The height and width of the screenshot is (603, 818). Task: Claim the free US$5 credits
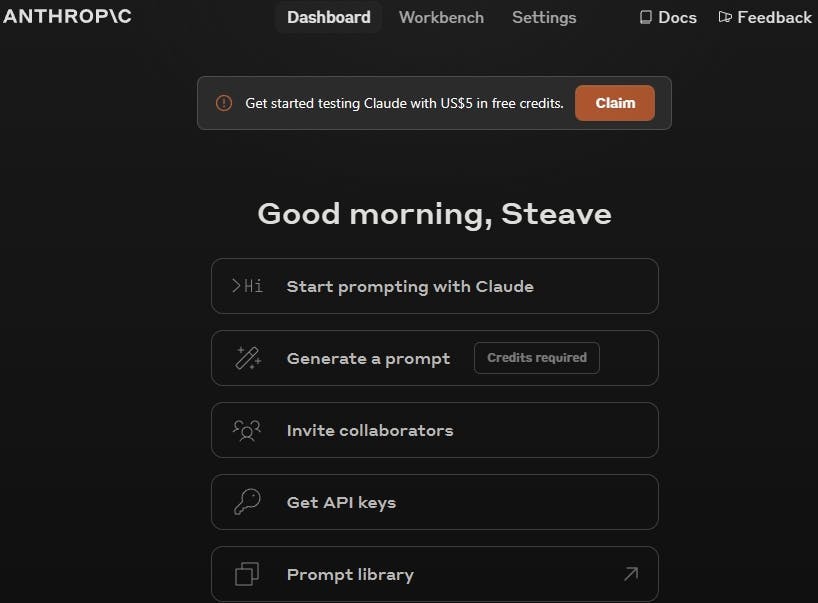[615, 103]
